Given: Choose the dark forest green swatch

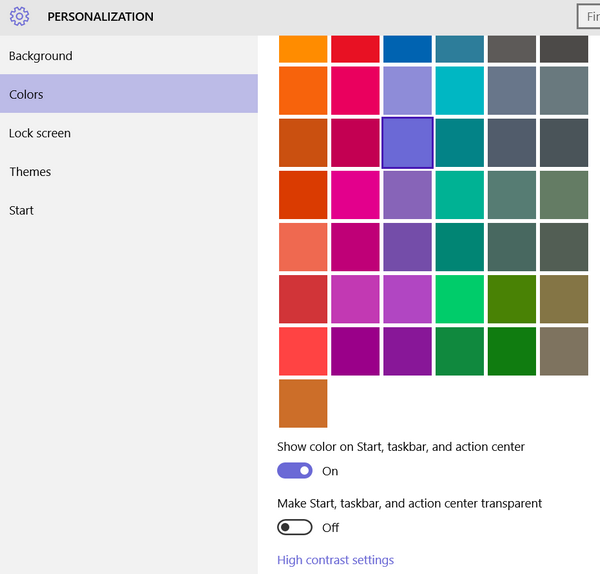Looking at the screenshot, I should coord(512,351).
